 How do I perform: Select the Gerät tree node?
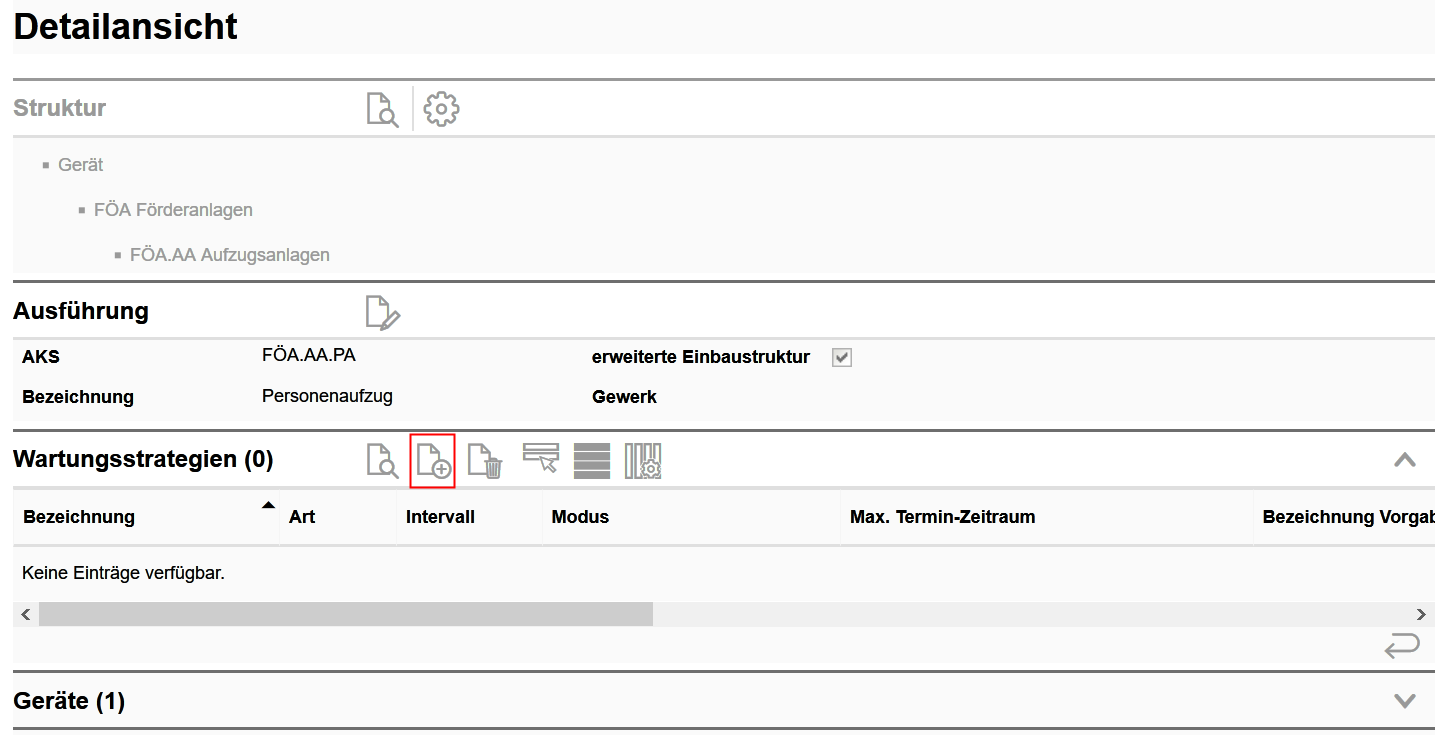(80, 165)
